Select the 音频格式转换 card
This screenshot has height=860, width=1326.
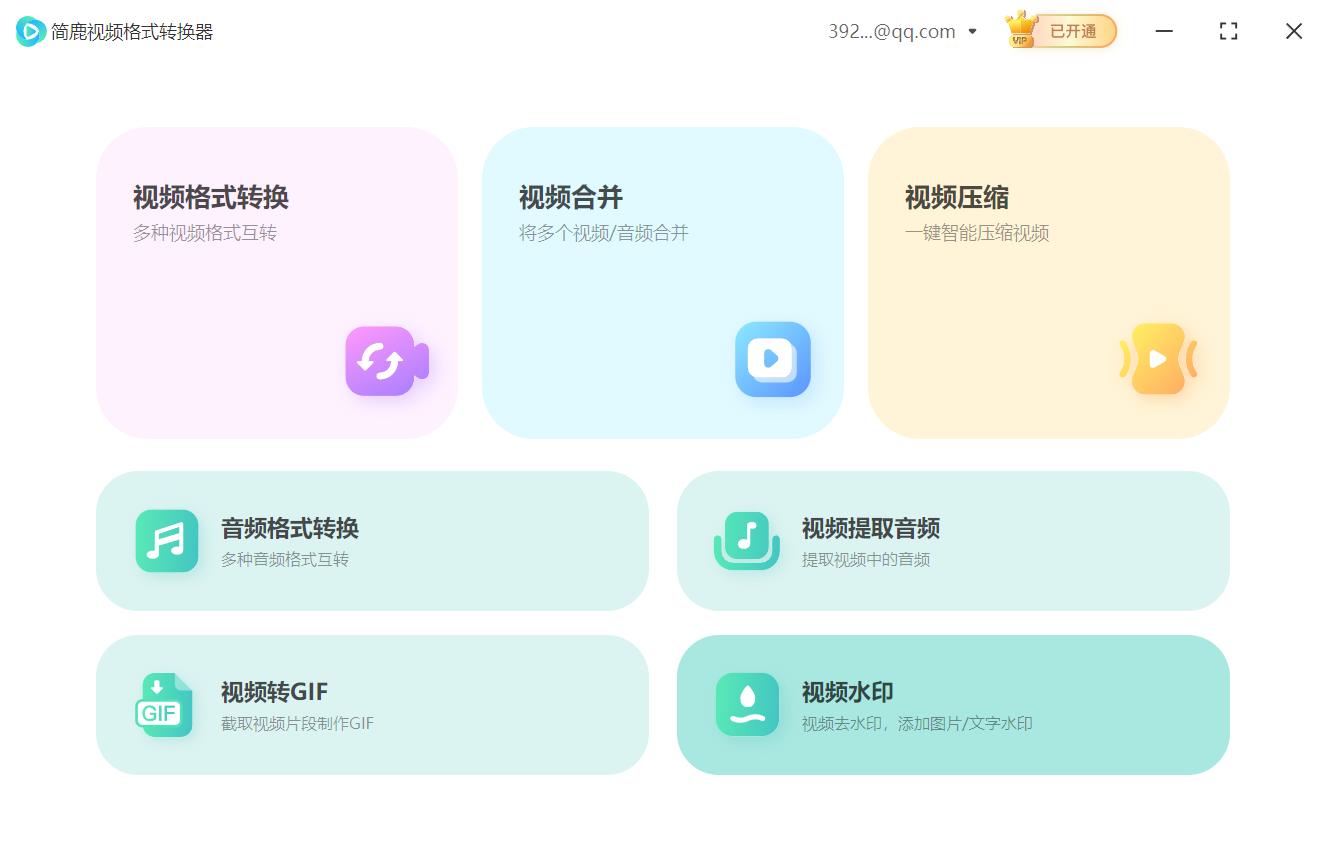point(373,541)
